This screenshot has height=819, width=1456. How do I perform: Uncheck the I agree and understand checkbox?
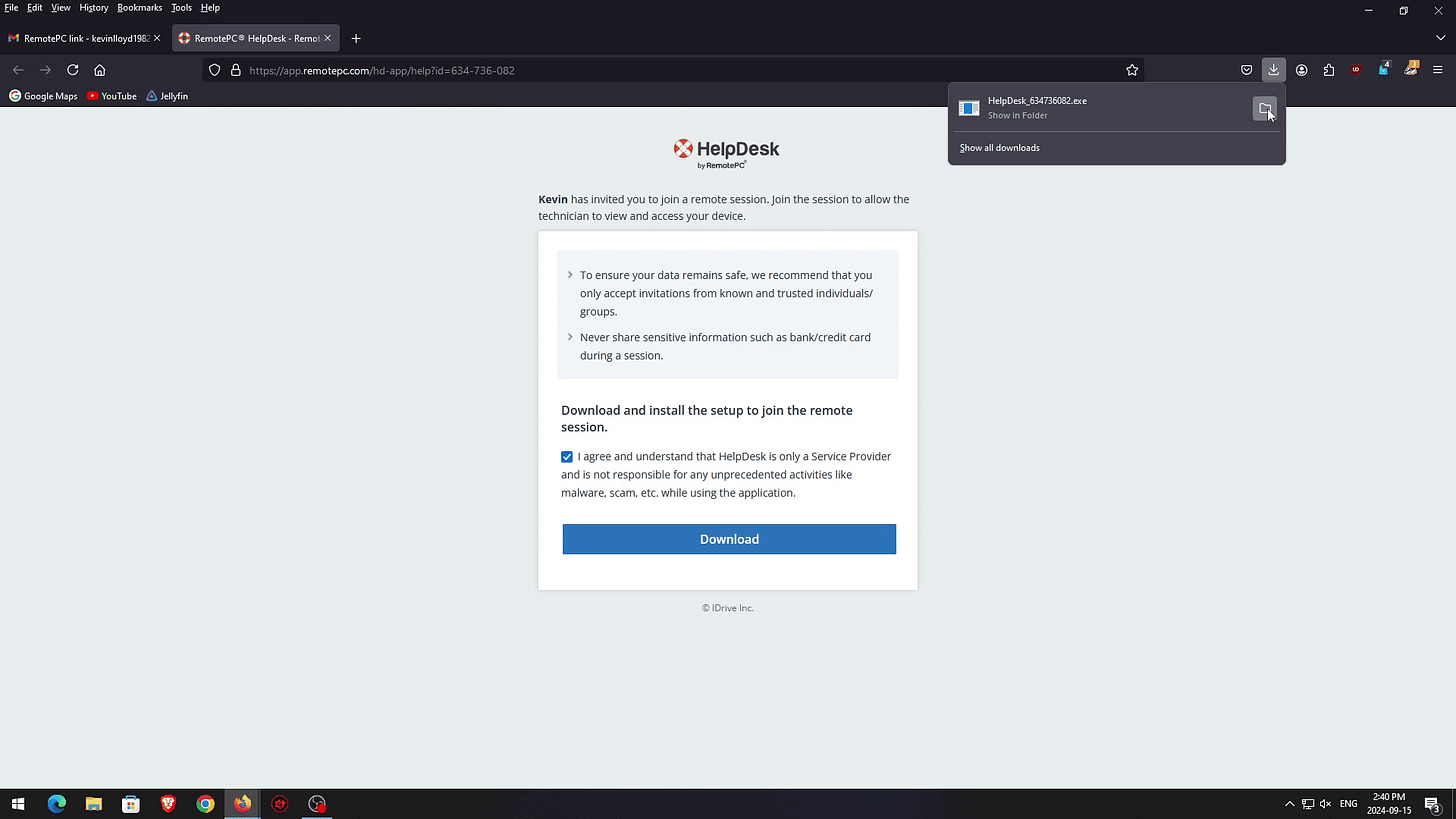[x=567, y=457]
